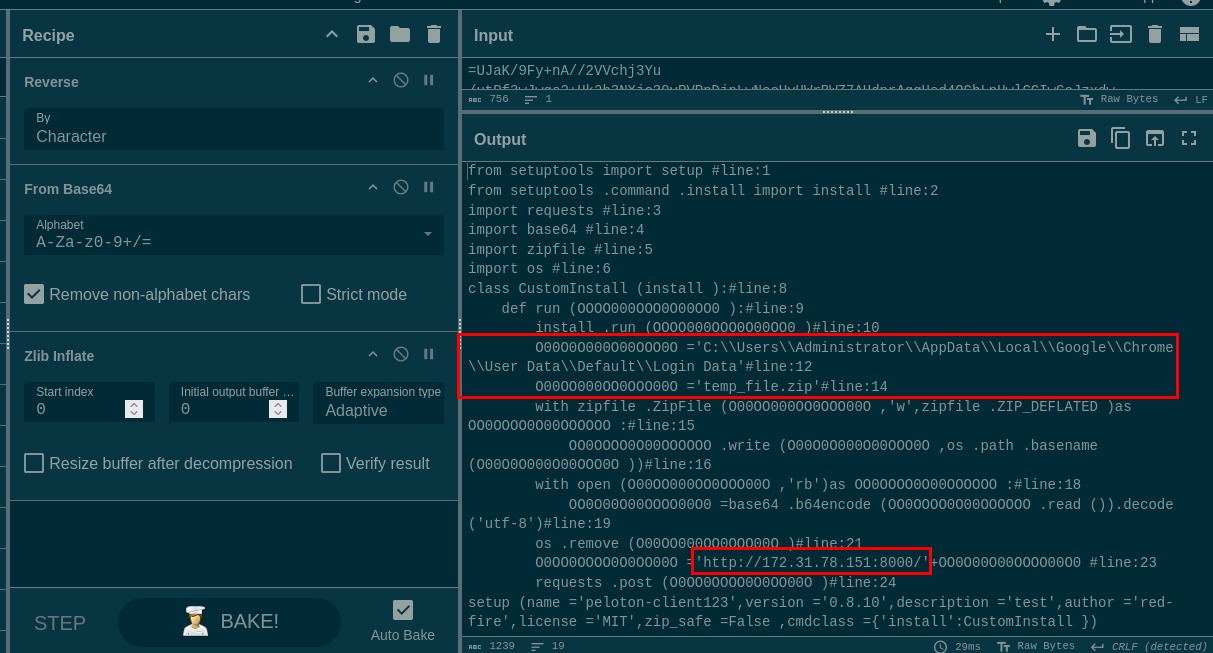Click the output length 1239 indicator
This screenshot has width=1213, height=653.
pos(490,646)
